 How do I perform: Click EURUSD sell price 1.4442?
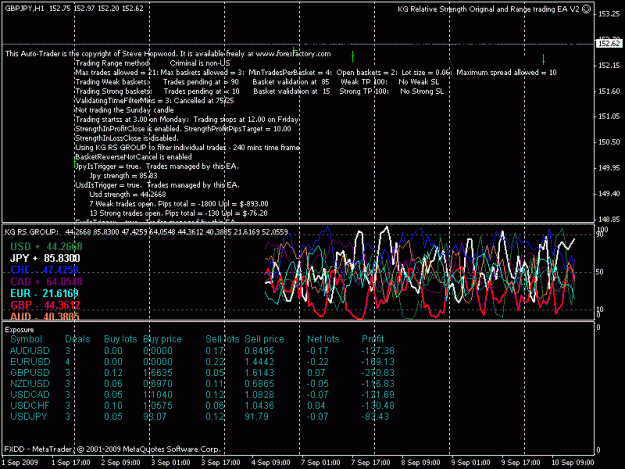[259, 362]
